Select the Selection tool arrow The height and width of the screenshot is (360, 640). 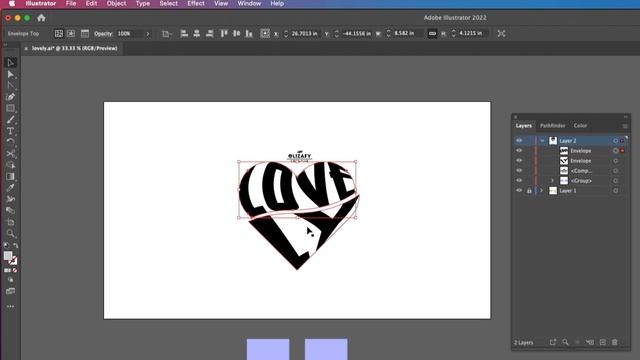click(11, 62)
